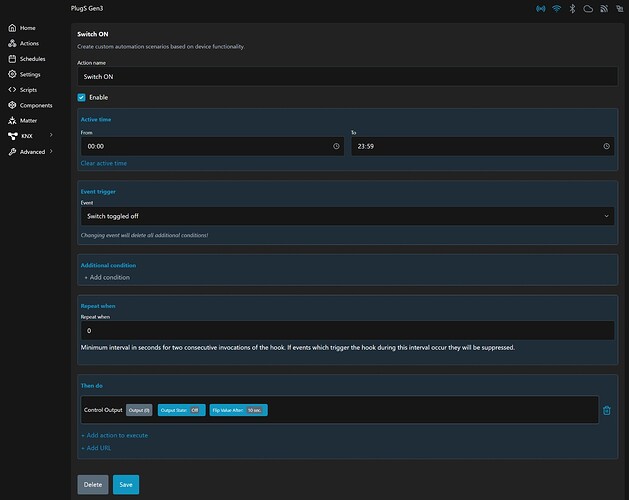This screenshot has width=629, height=500.
Task: Open the Home page icon
Action: pos(12,28)
